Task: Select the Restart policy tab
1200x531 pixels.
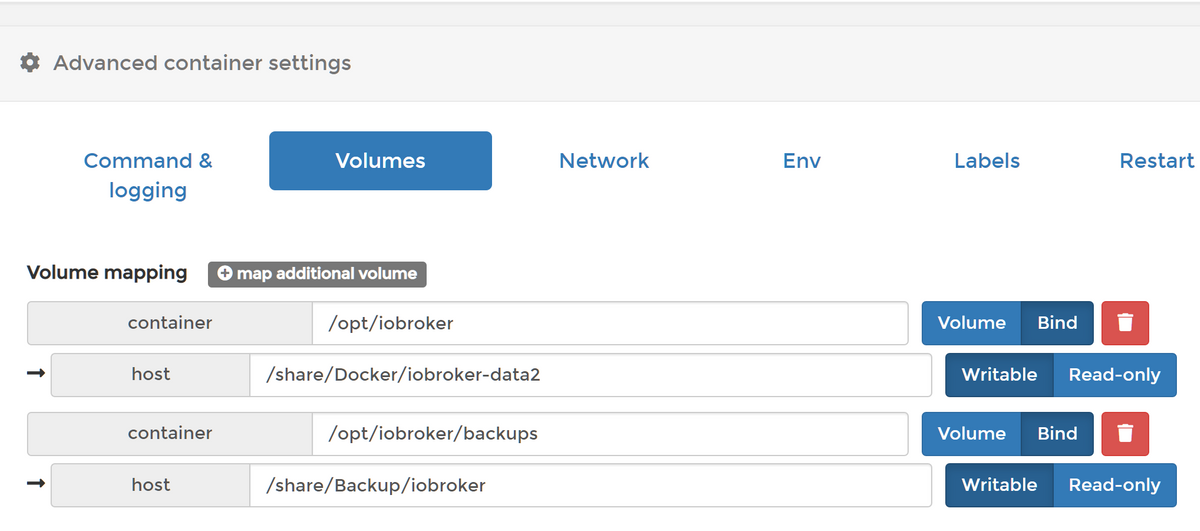Action: 1157,161
